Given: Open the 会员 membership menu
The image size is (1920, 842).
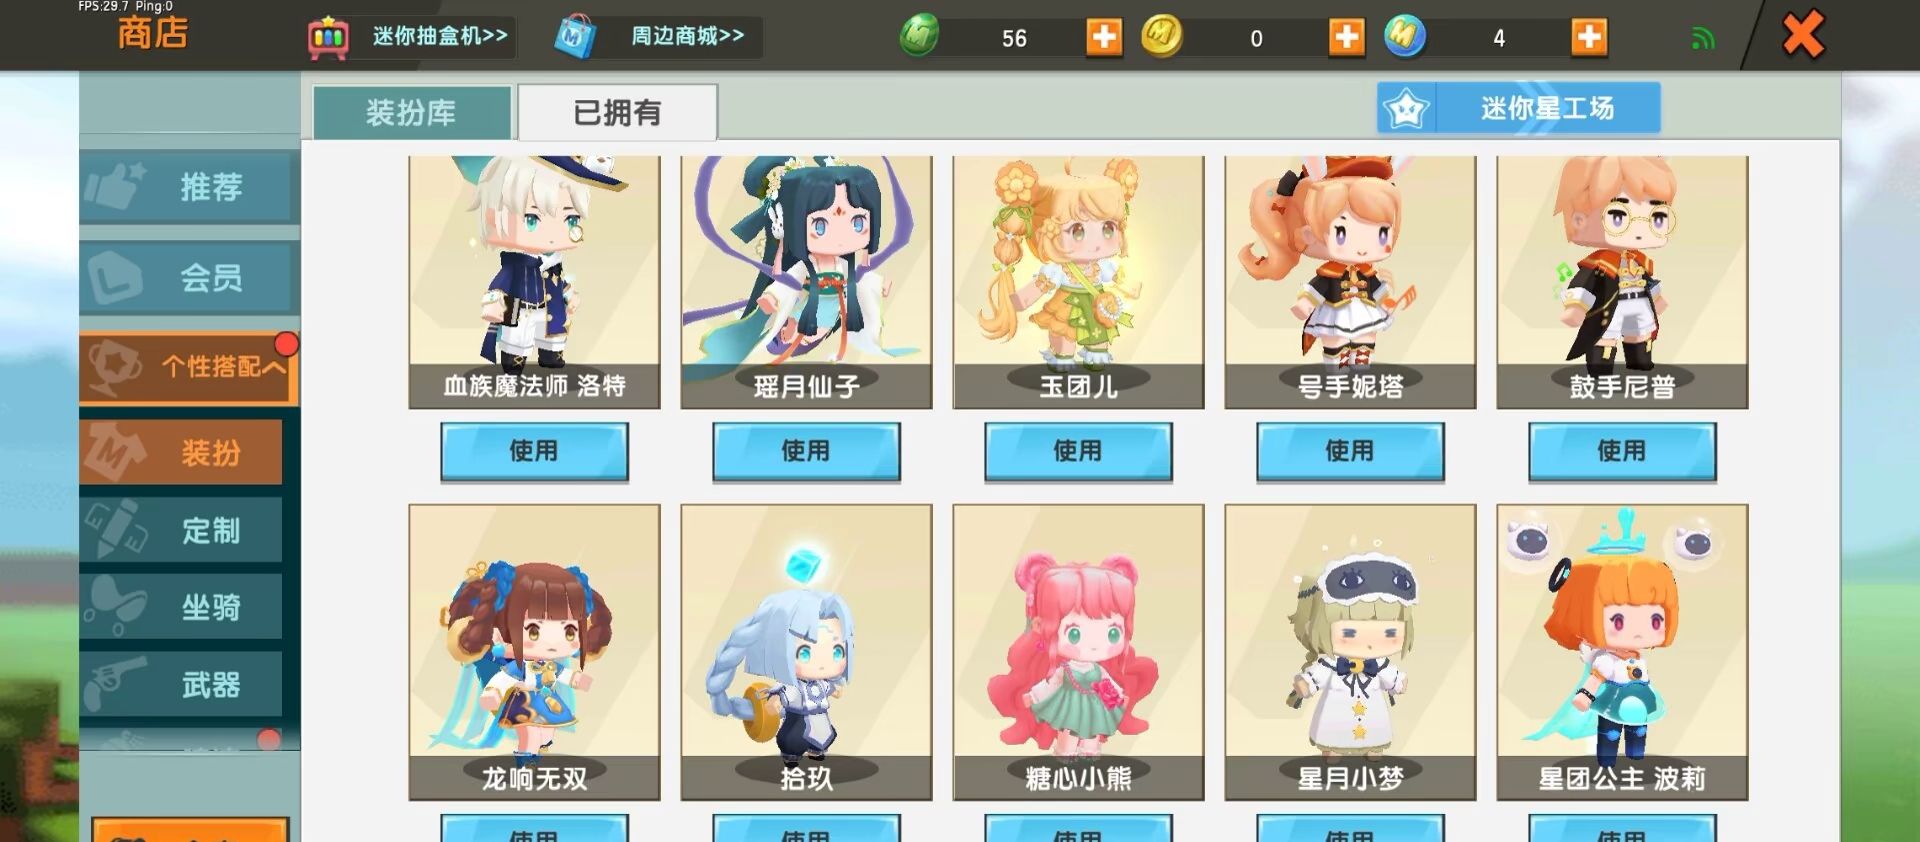Looking at the screenshot, I should 189,277.
